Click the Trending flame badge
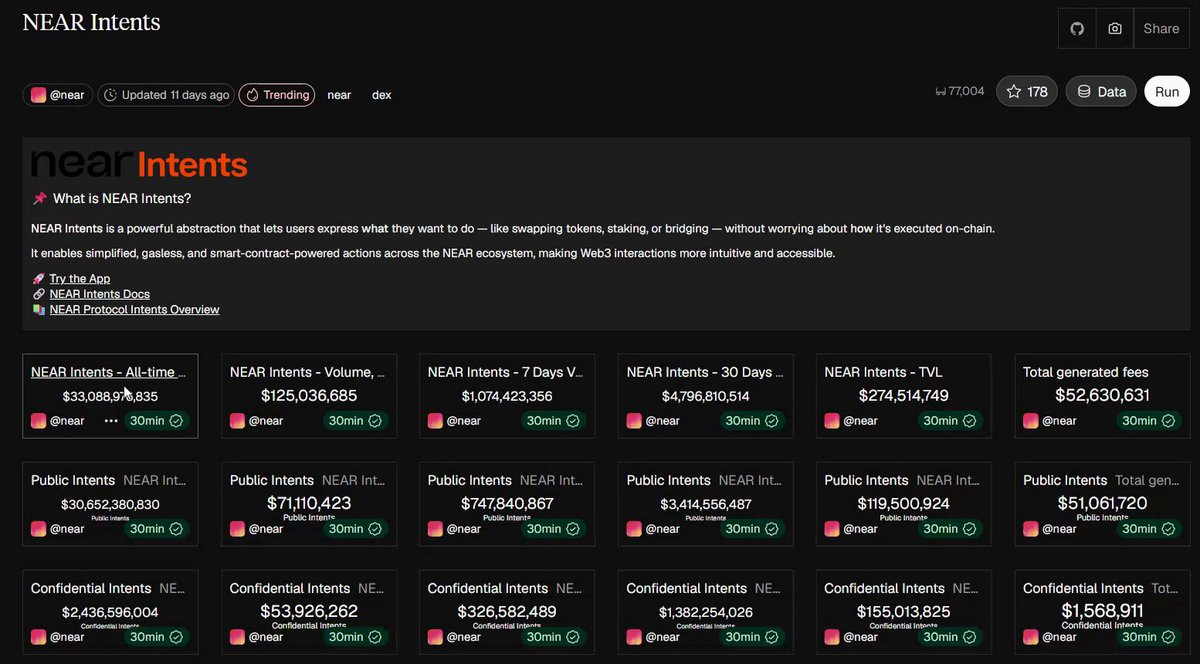 (277, 95)
